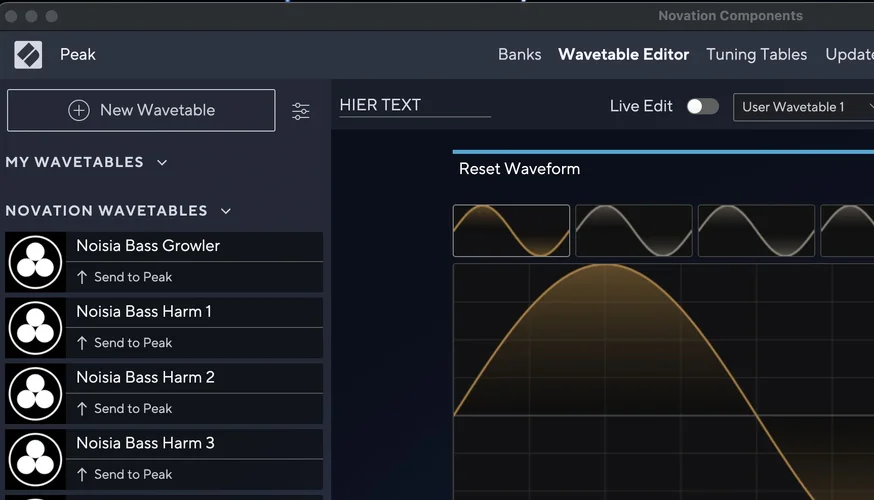Screen dimensions: 874x500
Task: Select the Noisia Bass Growler wavetable name
Action: tap(148, 246)
